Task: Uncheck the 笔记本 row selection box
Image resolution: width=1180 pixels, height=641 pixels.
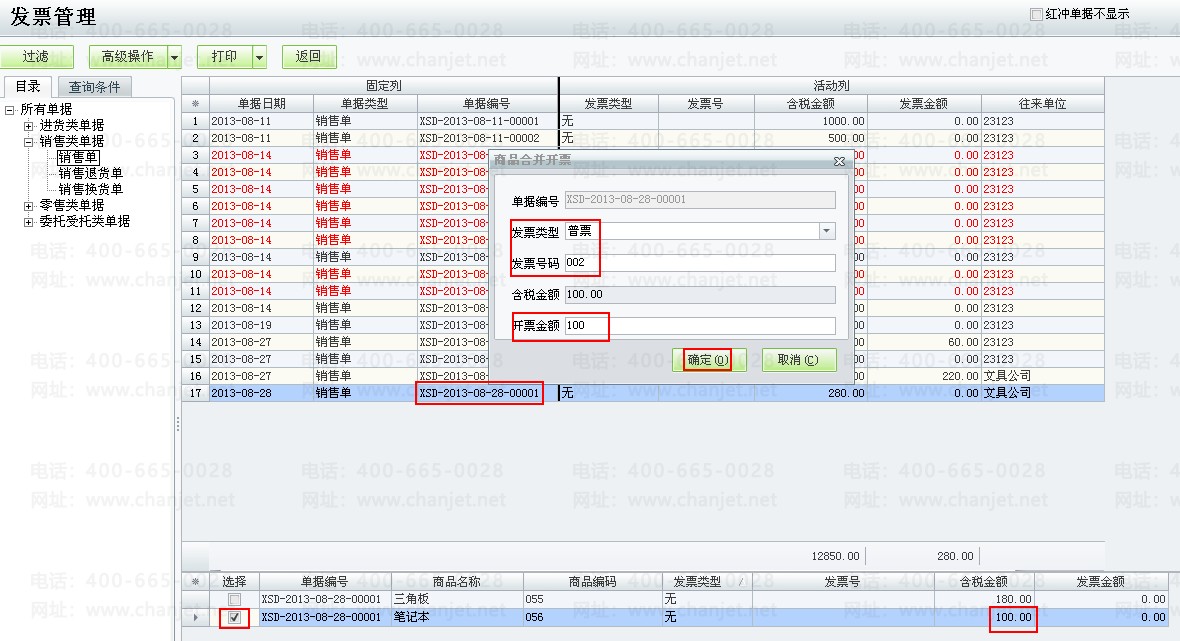Action: (x=234, y=618)
